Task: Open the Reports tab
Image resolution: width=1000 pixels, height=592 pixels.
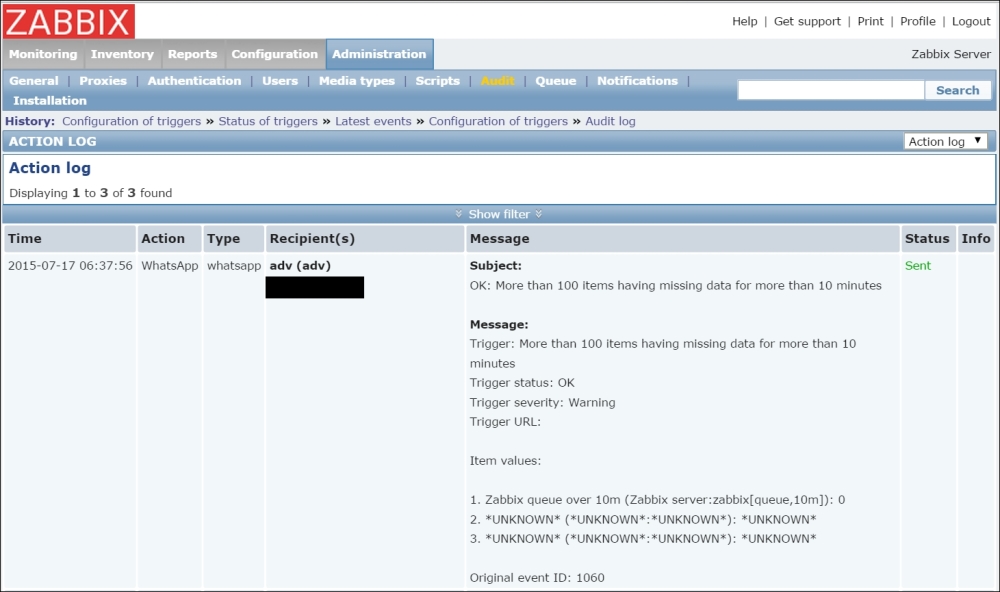Action: (192, 54)
